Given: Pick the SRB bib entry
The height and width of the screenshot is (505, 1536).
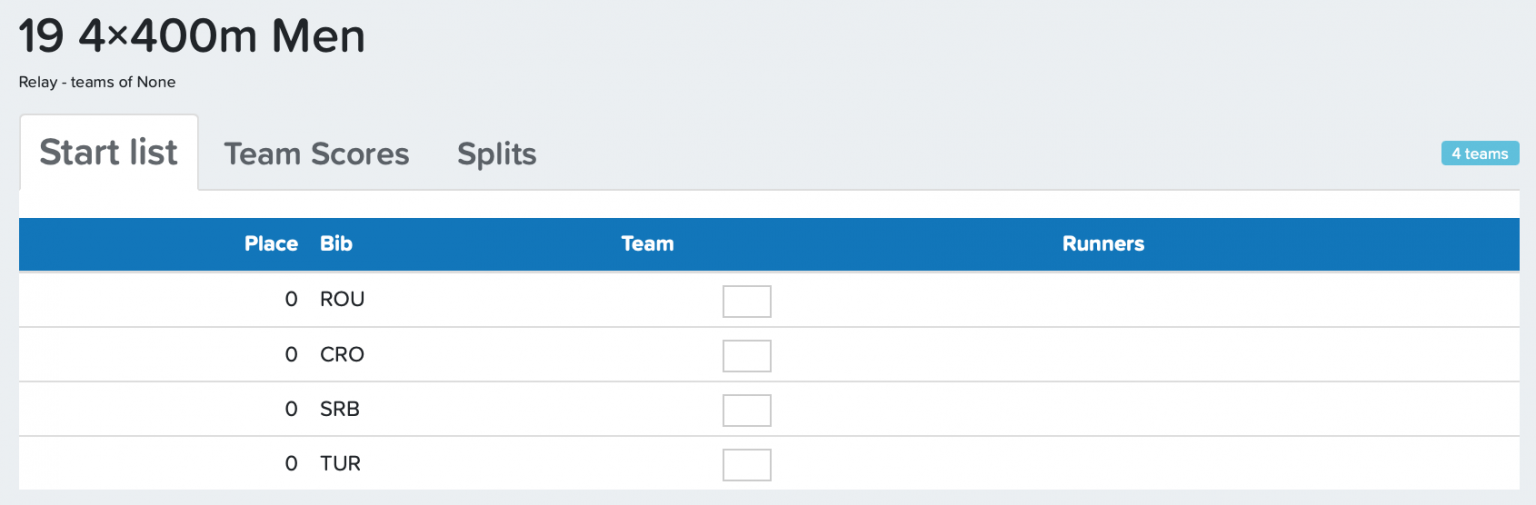Looking at the screenshot, I should tap(340, 409).
